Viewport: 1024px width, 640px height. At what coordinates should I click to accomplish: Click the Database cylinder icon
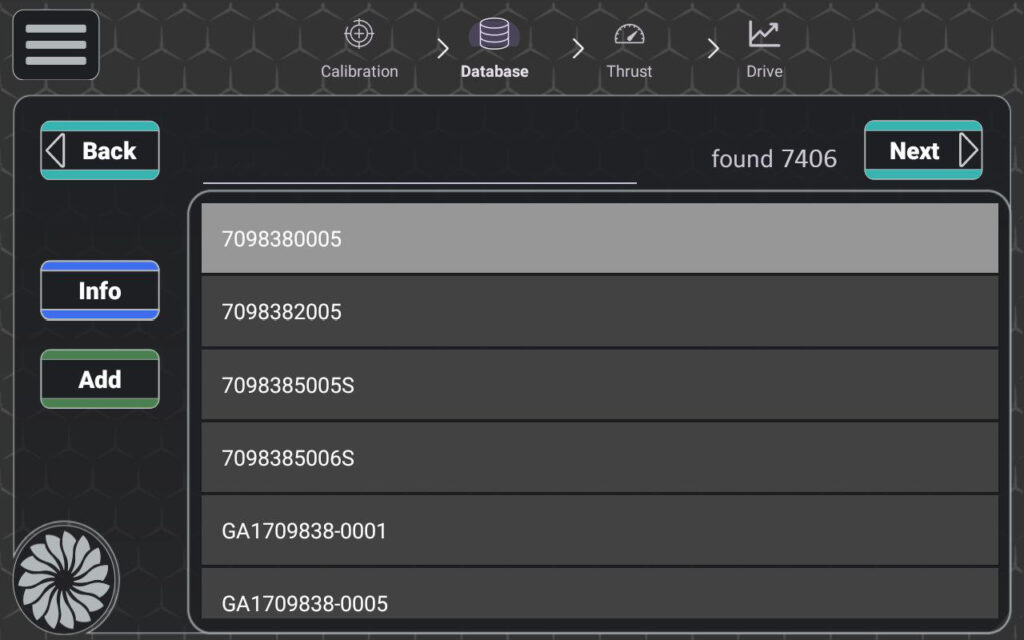(x=494, y=35)
